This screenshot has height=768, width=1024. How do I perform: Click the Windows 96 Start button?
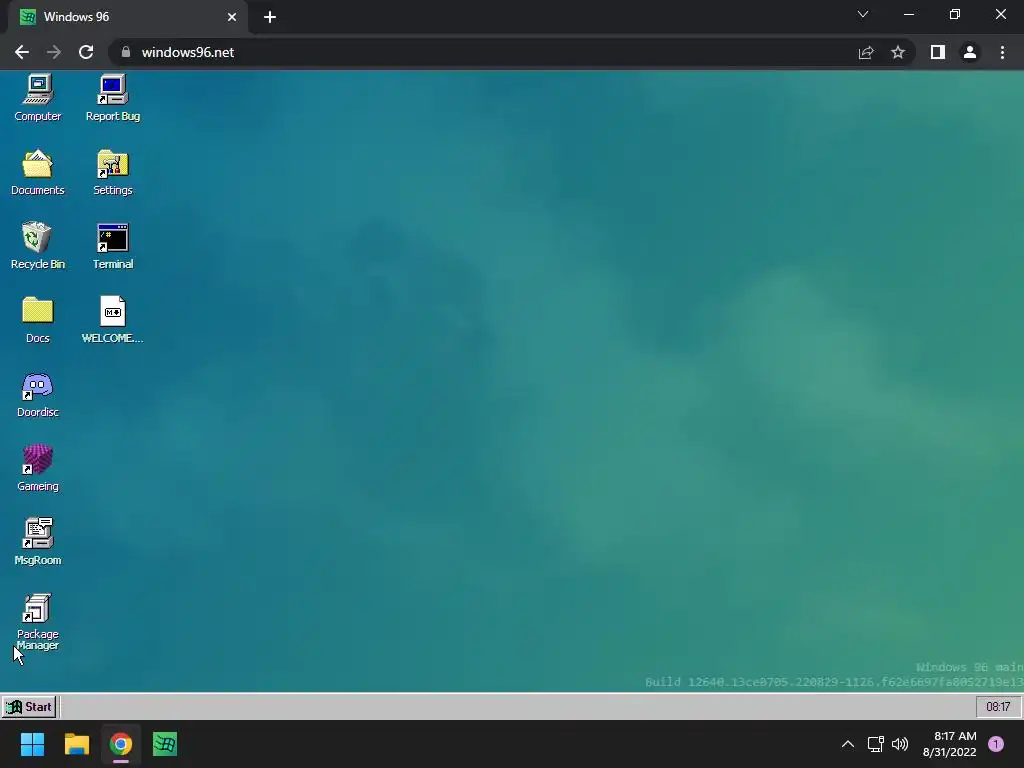[29, 707]
